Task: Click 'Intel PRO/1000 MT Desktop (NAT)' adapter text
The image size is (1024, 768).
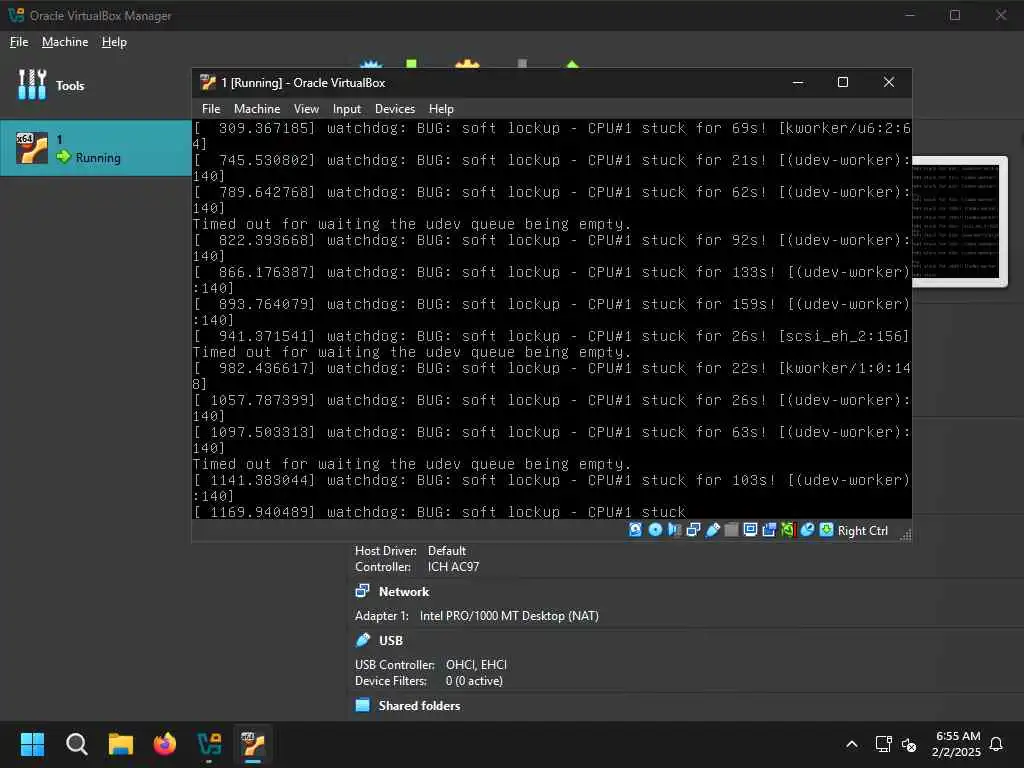Action: click(509, 616)
